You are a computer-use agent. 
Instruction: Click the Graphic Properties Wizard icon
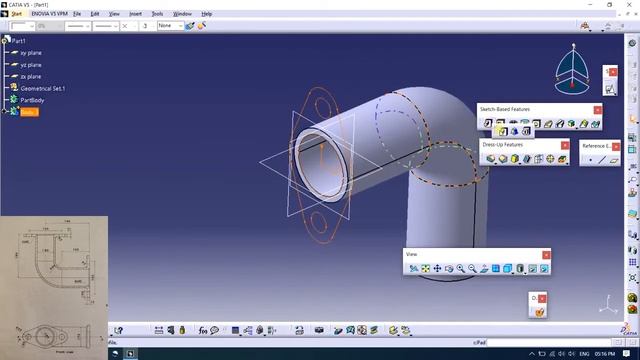point(202,26)
